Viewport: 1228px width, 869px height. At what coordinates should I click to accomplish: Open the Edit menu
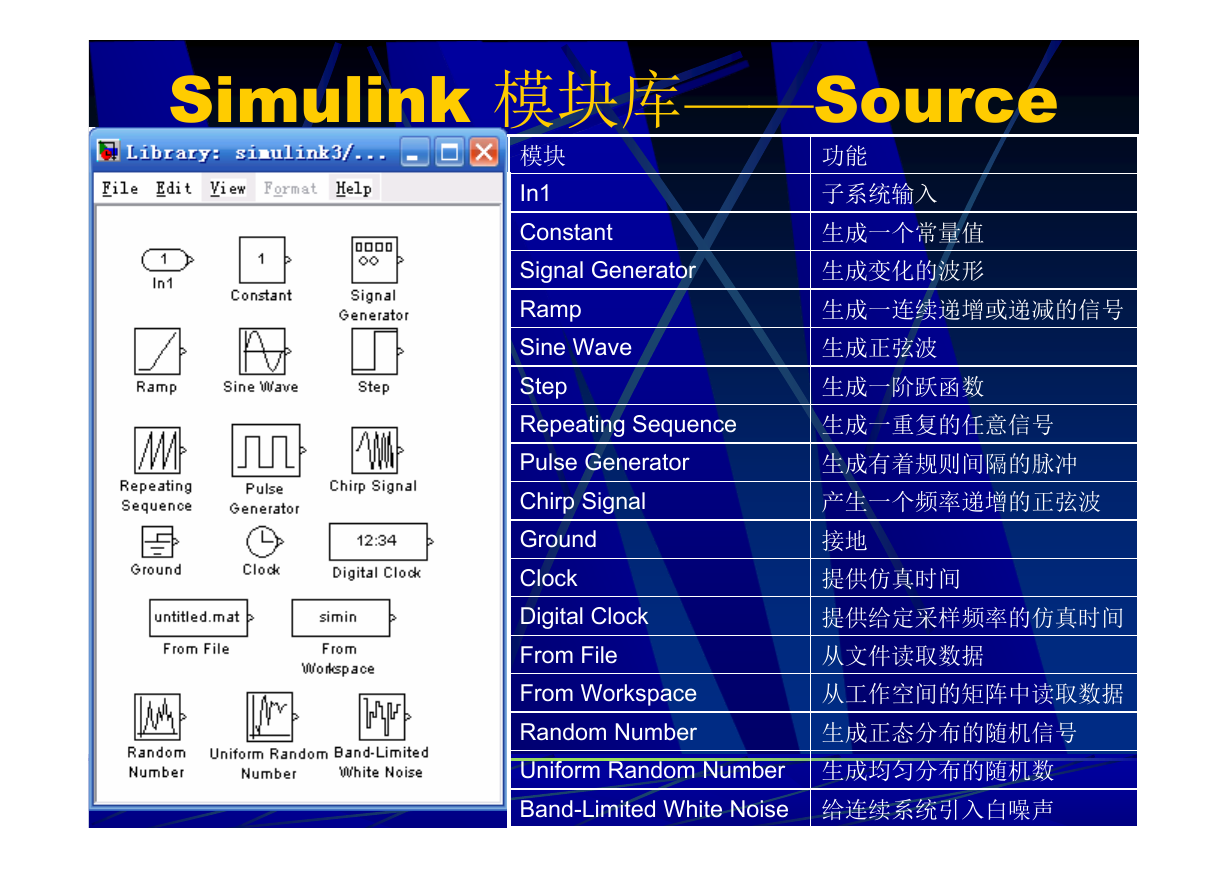174,188
